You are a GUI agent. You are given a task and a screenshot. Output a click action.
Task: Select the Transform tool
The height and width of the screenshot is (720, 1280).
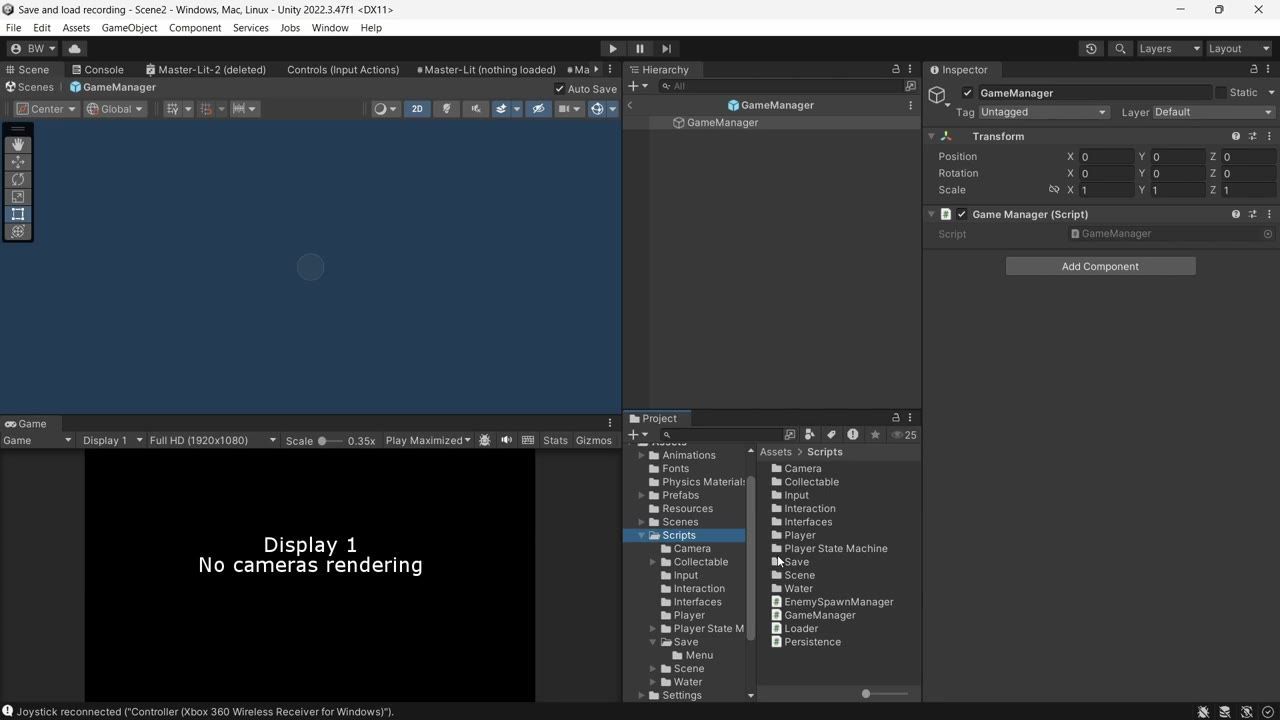click(x=18, y=231)
